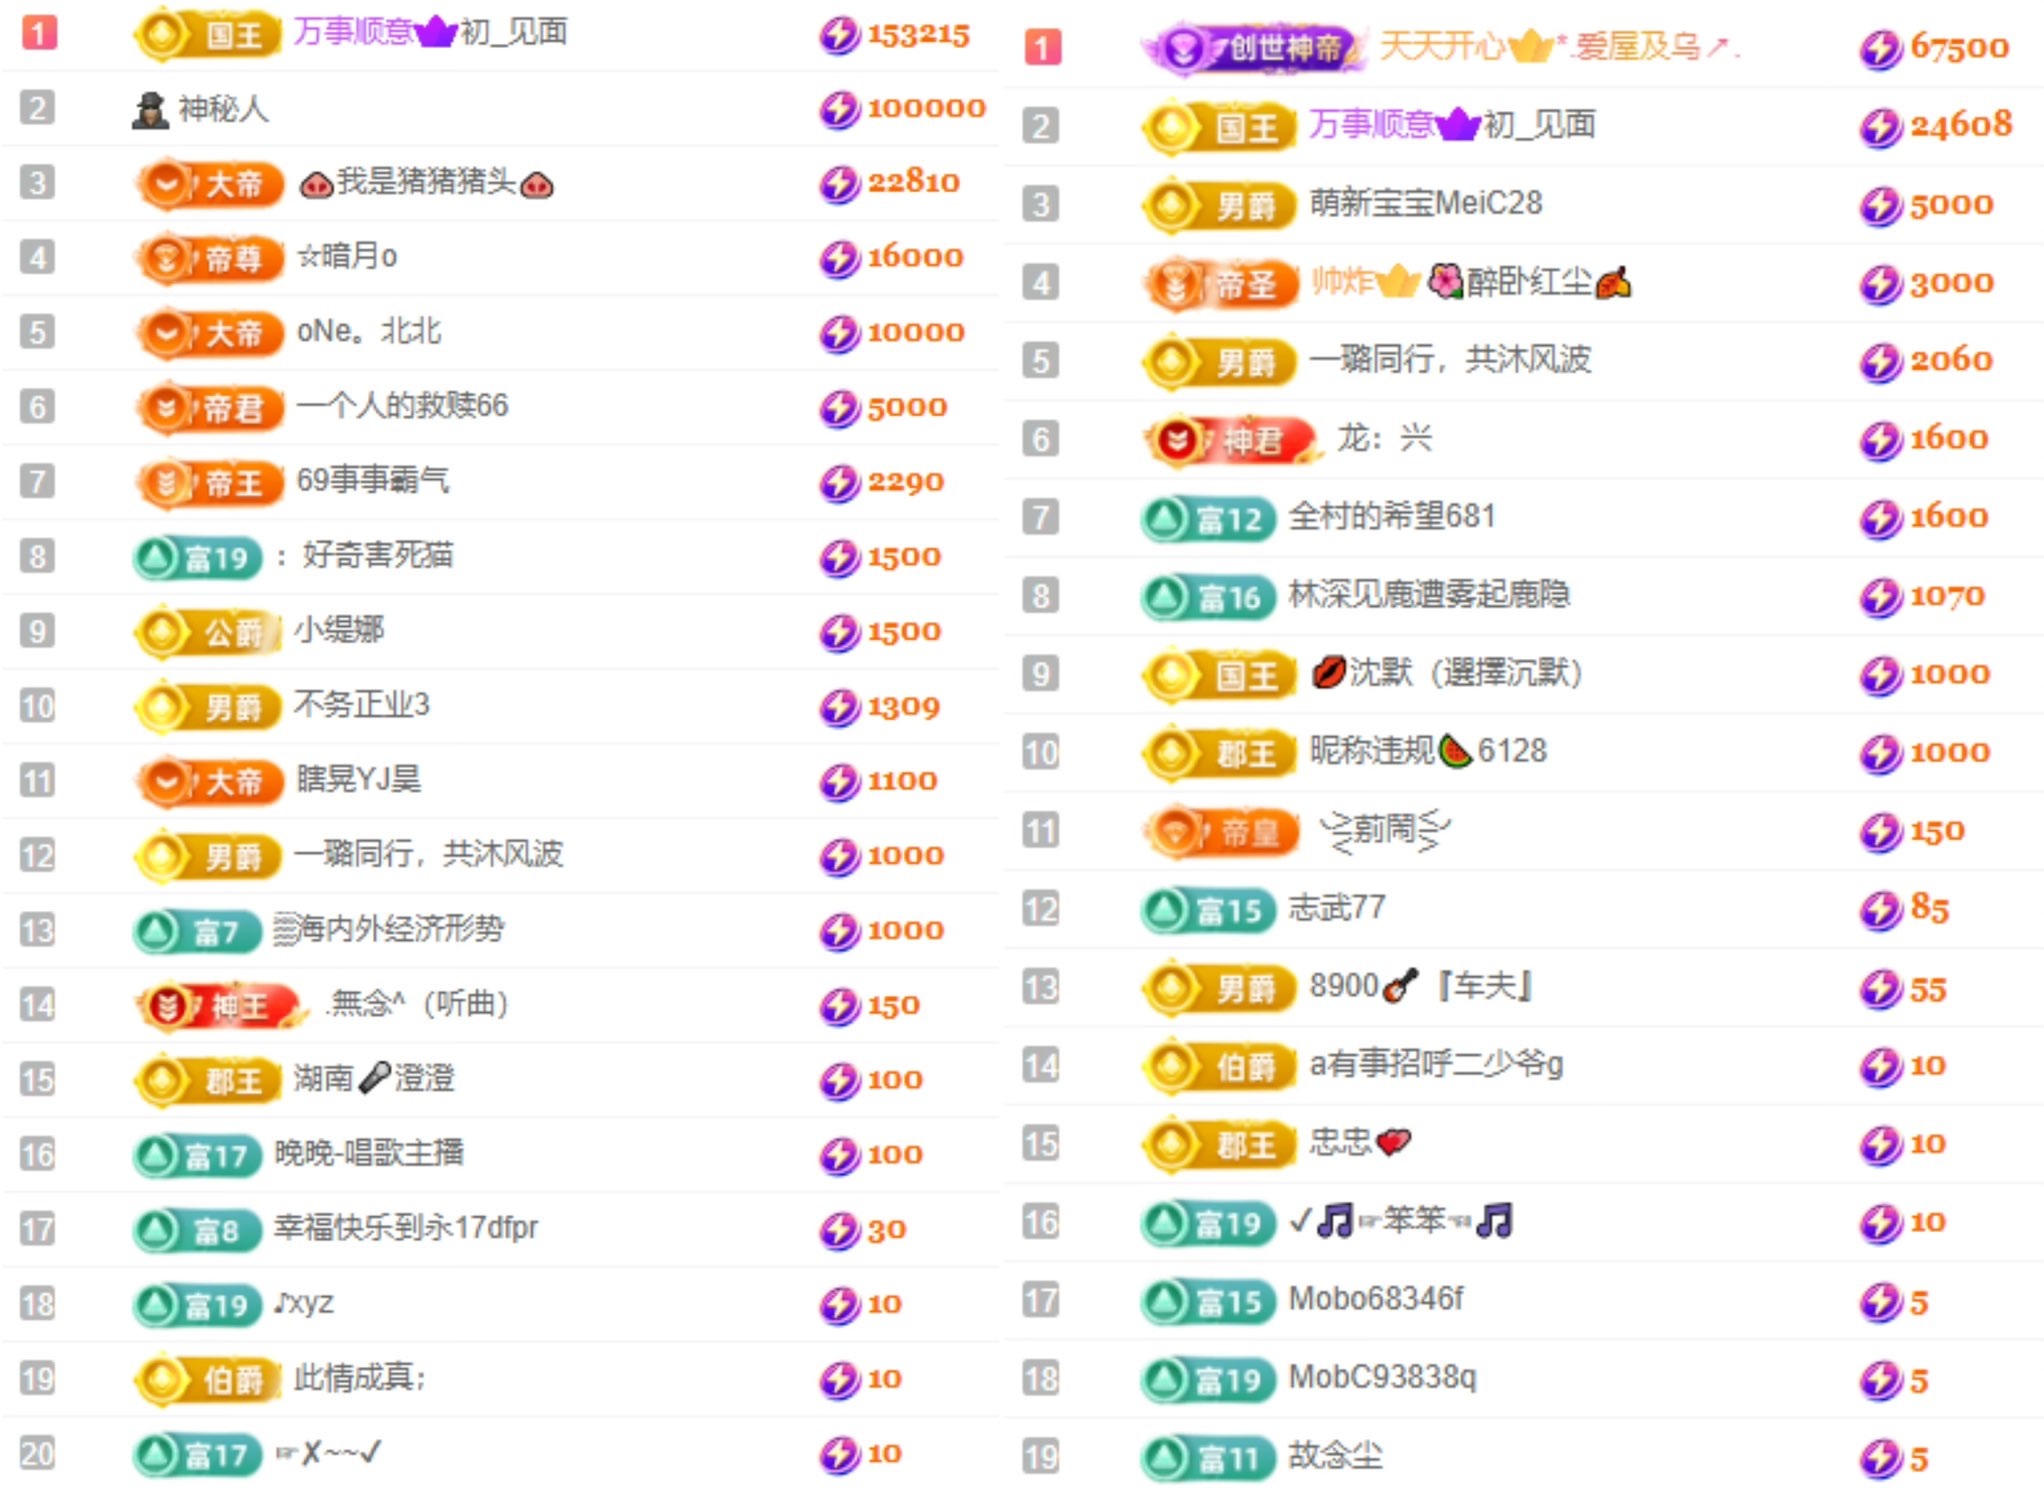2044x1494 pixels.
Task: Click the 公爵 badge next to 小缇娜
Action: [208, 632]
